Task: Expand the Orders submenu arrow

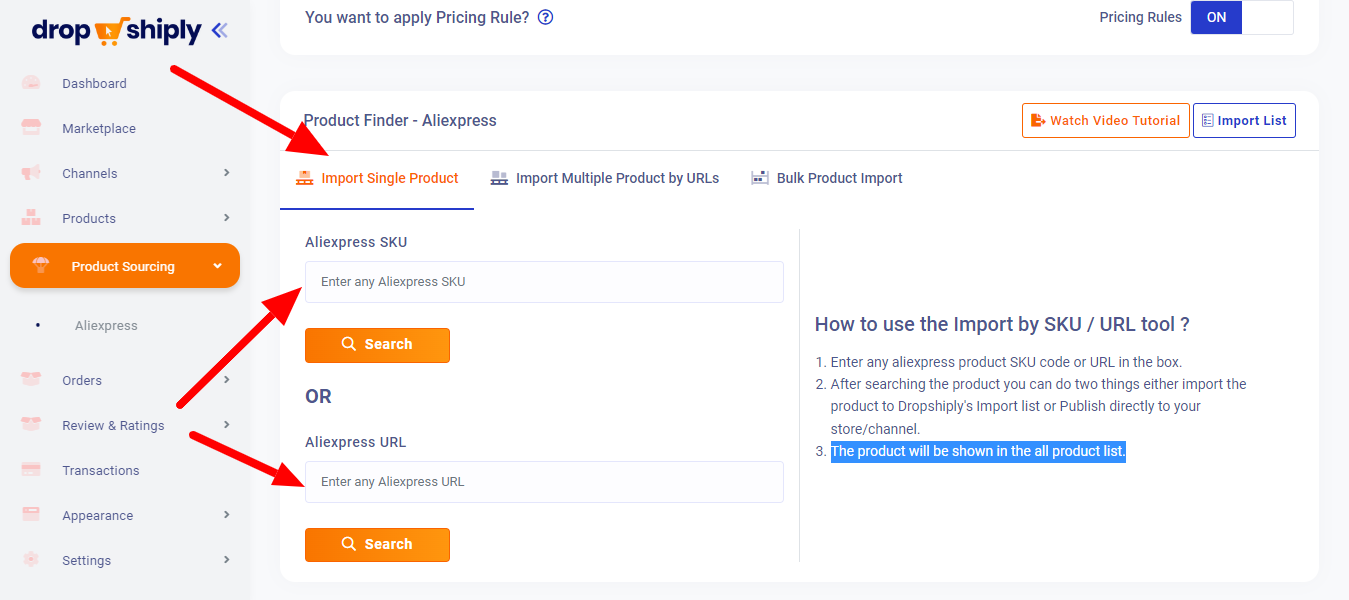Action: 227,380
